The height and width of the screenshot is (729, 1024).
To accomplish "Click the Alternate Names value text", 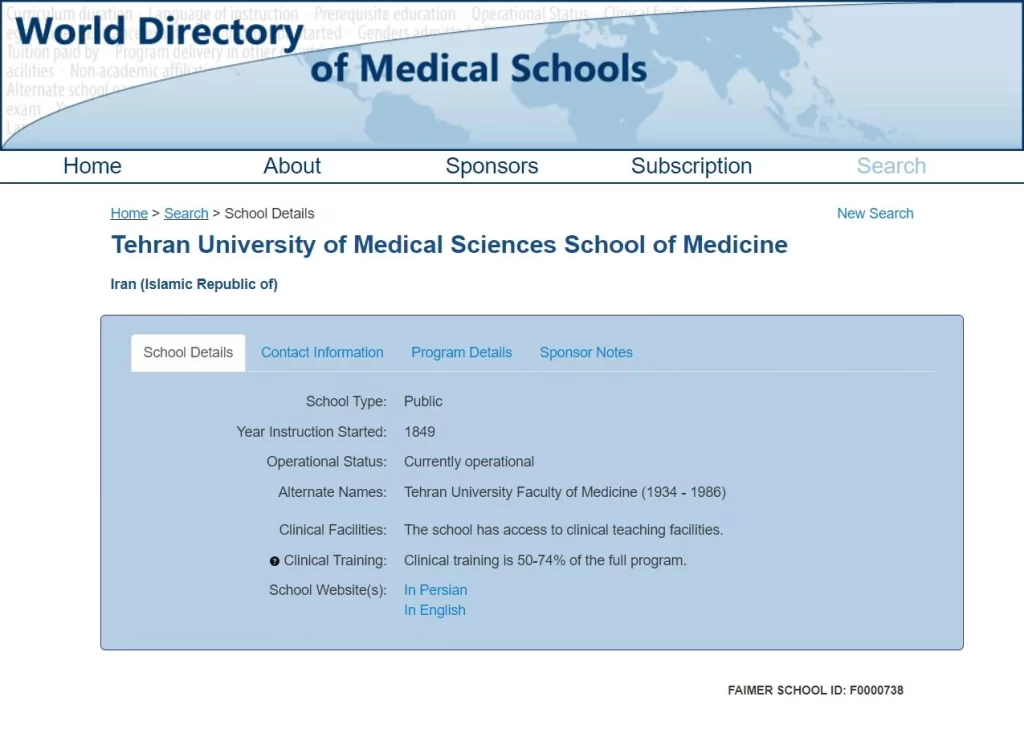I will 564,492.
